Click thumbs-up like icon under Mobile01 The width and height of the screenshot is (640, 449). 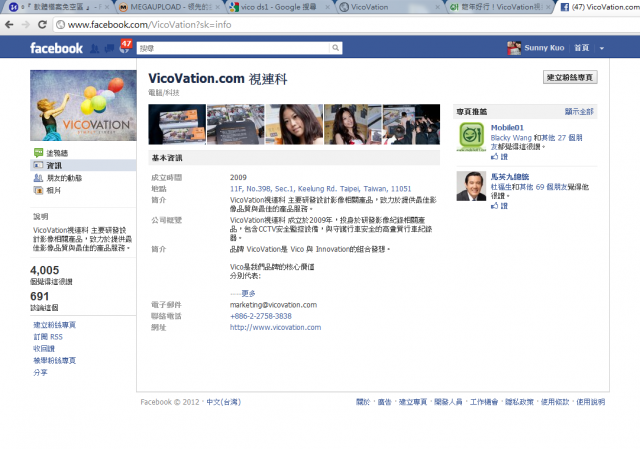click(x=494, y=157)
